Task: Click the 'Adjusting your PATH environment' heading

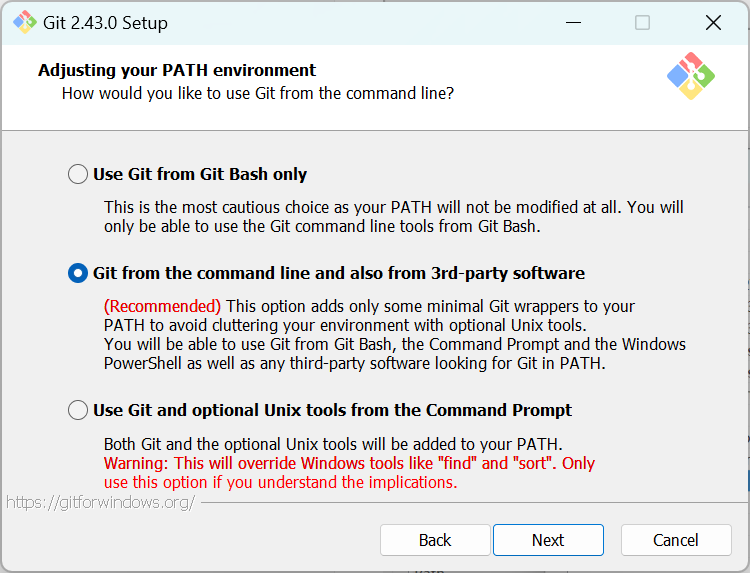Action: 177,70
